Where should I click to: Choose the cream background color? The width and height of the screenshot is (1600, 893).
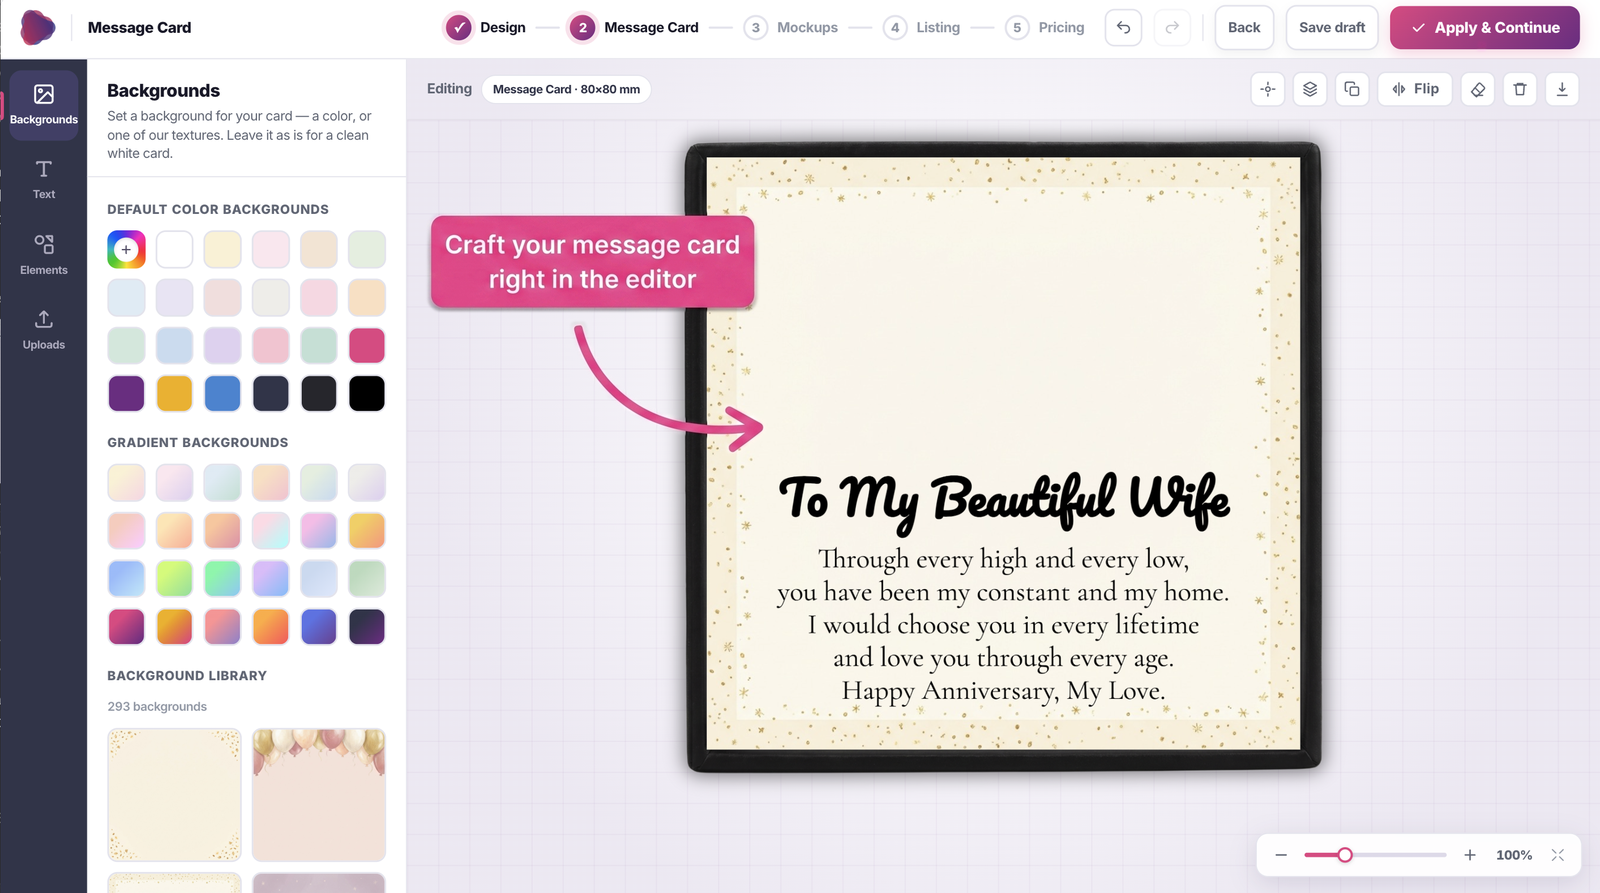[222, 249]
